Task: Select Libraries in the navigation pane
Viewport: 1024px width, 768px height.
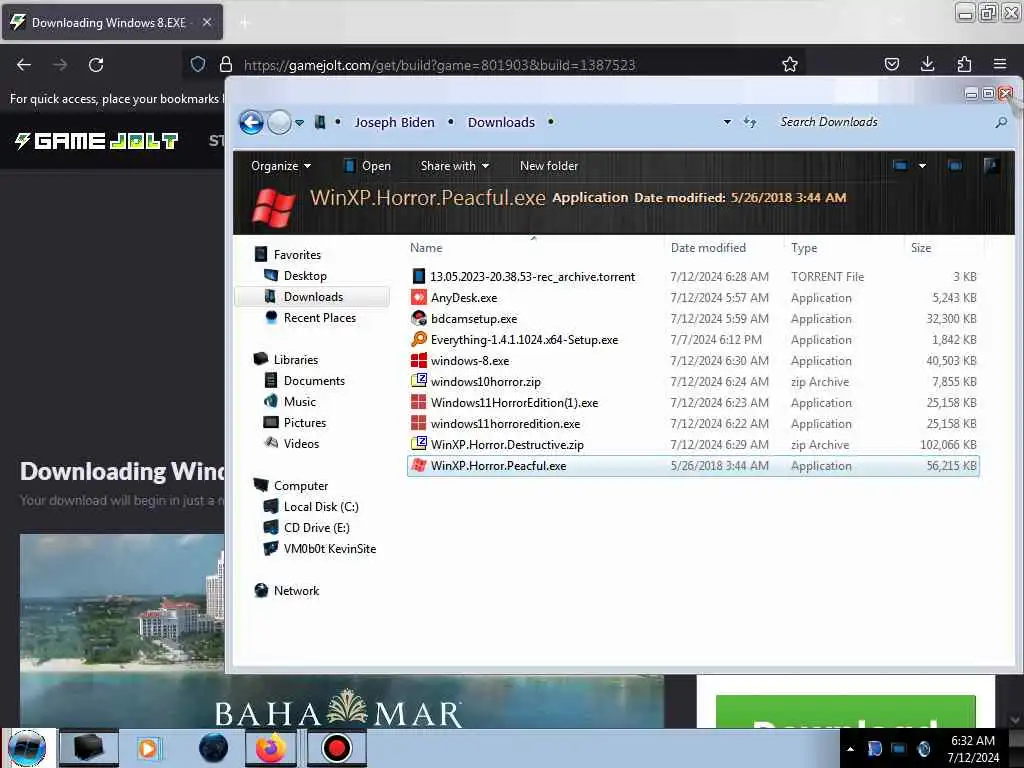Action: tap(296, 360)
